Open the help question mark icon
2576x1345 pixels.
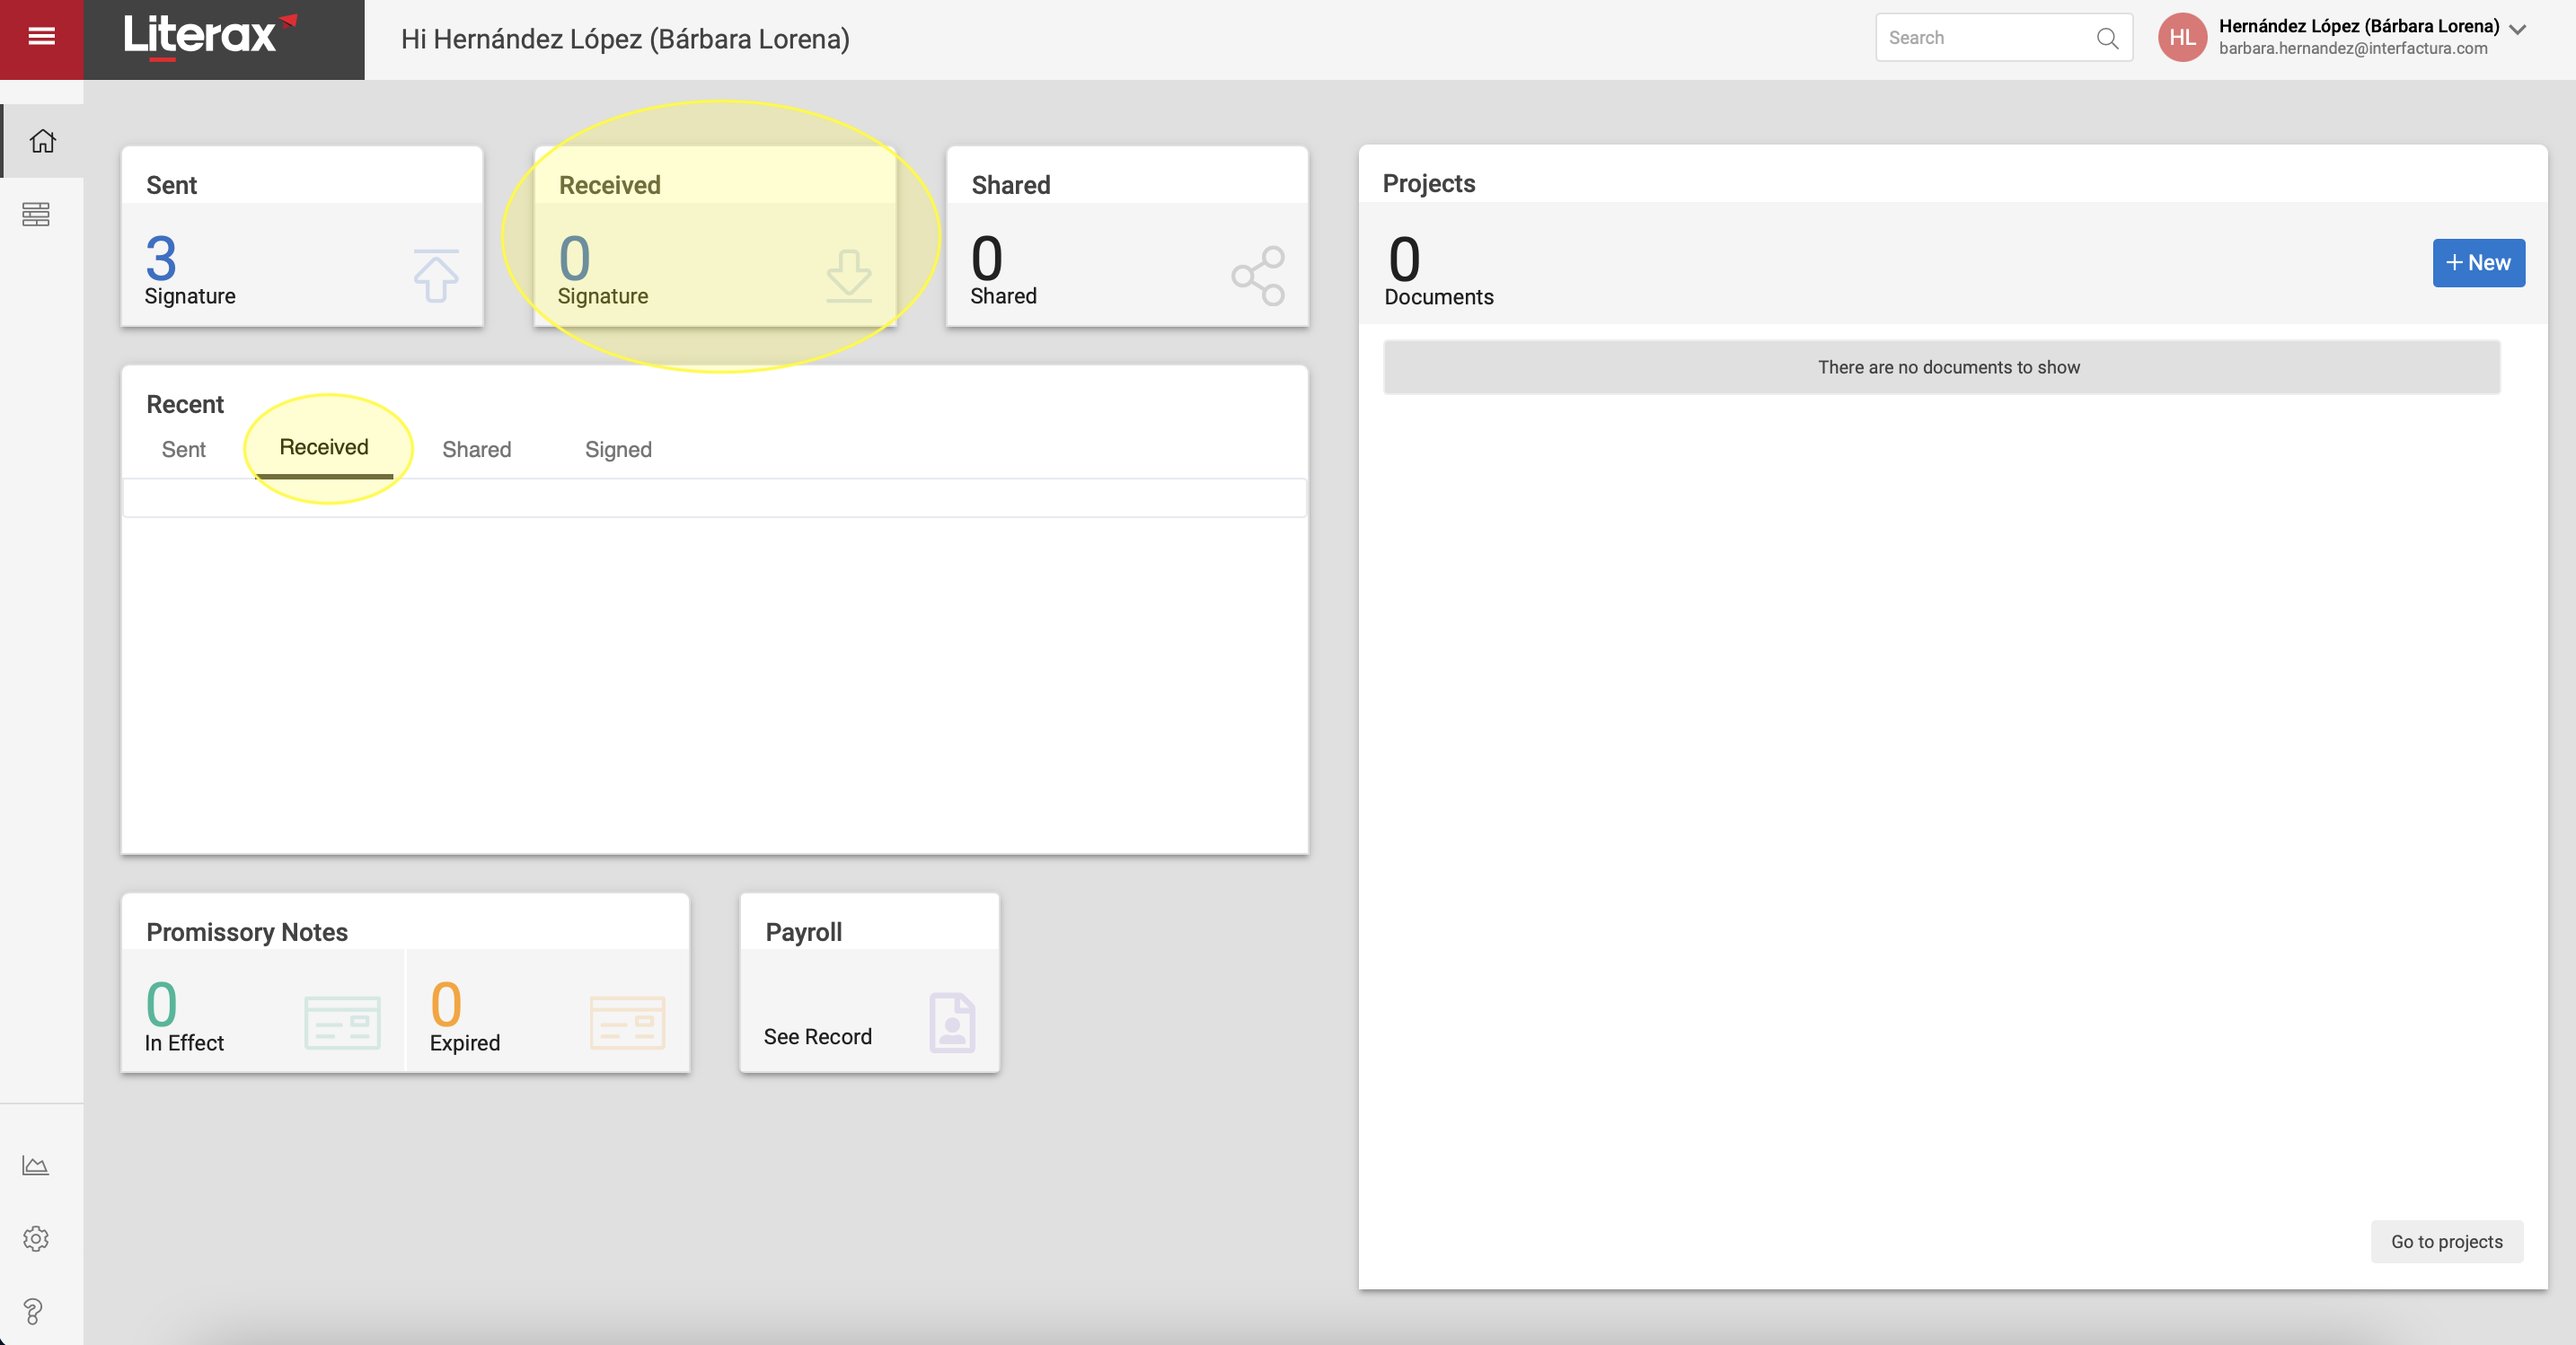(33, 1311)
